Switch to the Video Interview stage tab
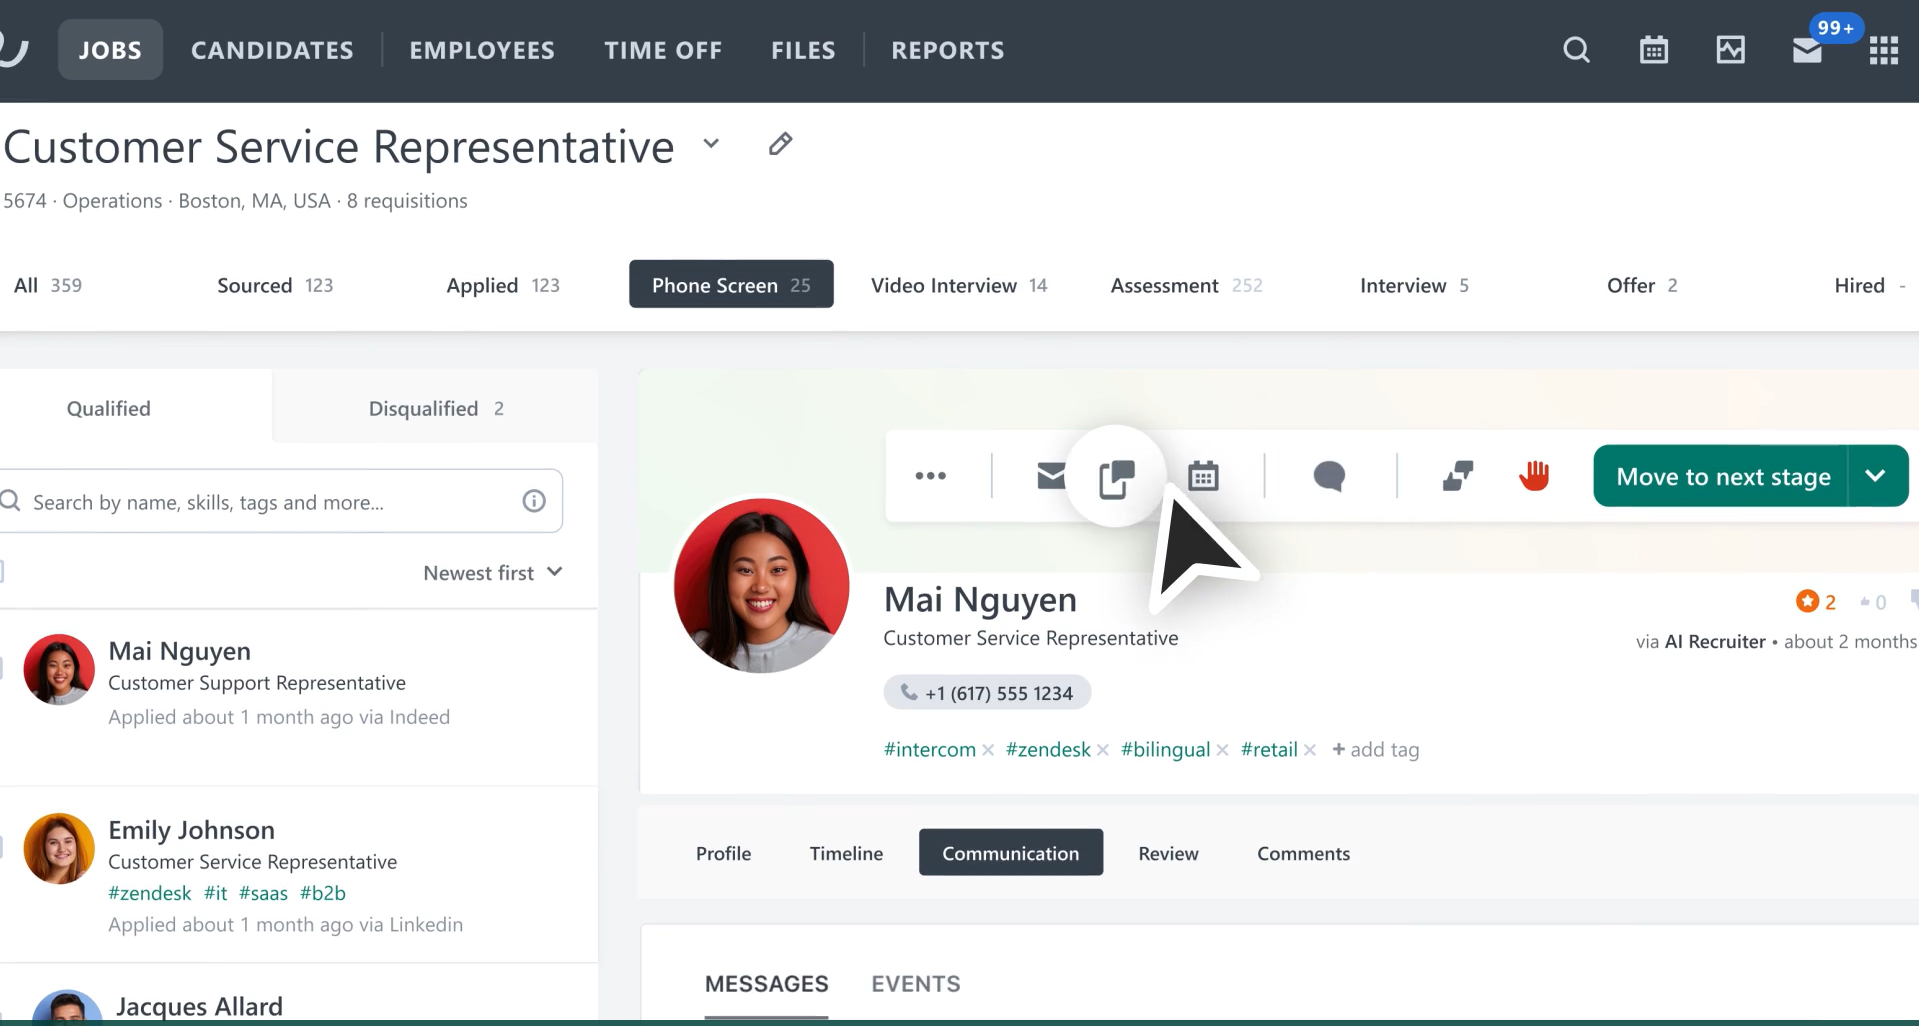 coord(958,286)
